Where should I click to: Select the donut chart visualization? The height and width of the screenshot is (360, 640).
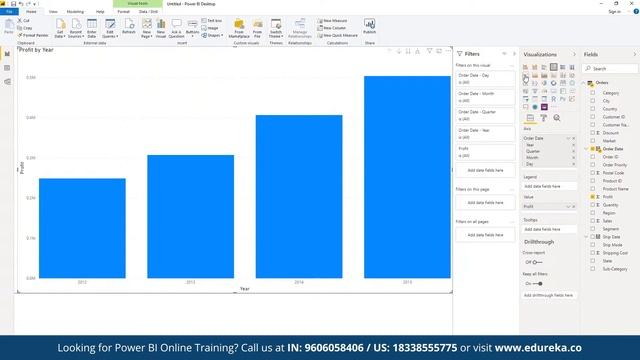pyautogui.click(x=553, y=83)
